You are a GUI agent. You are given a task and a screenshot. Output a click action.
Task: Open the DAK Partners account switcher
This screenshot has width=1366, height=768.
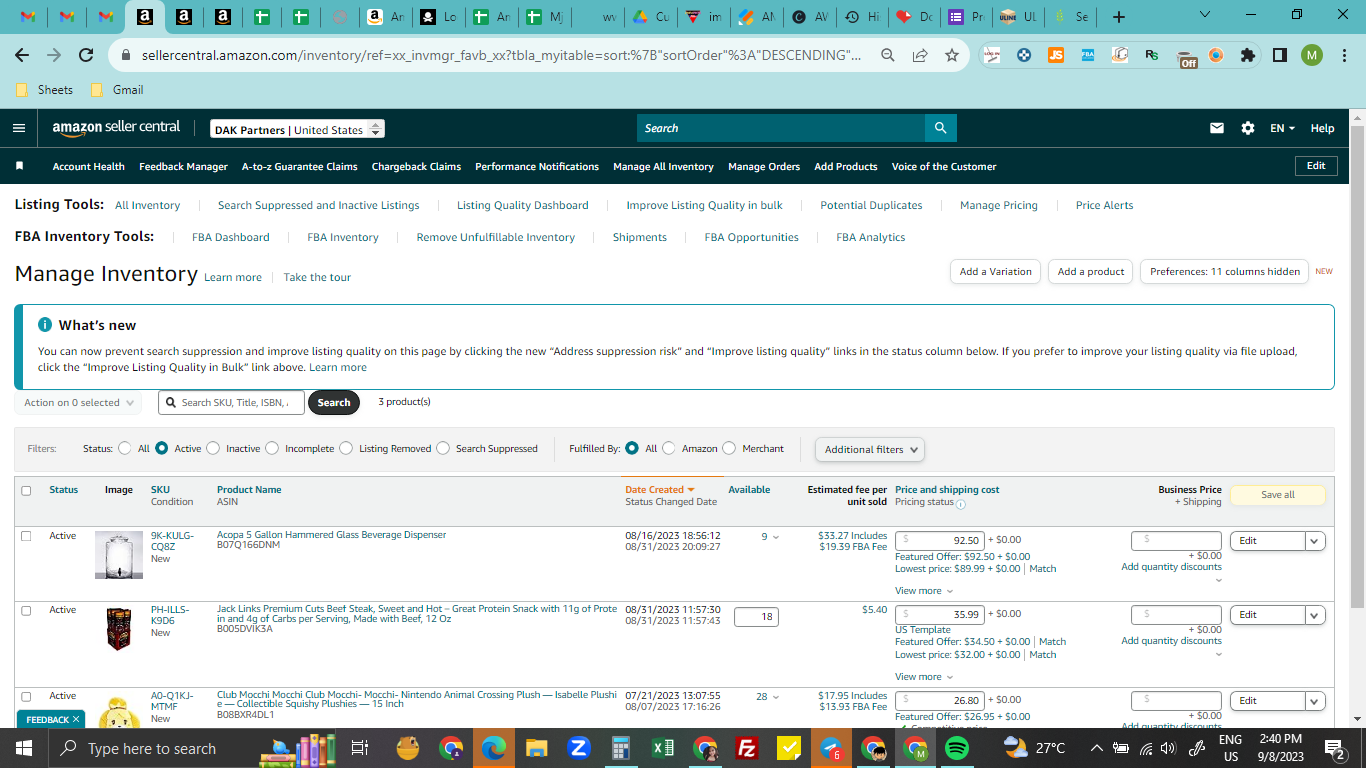click(x=297, y=129)
